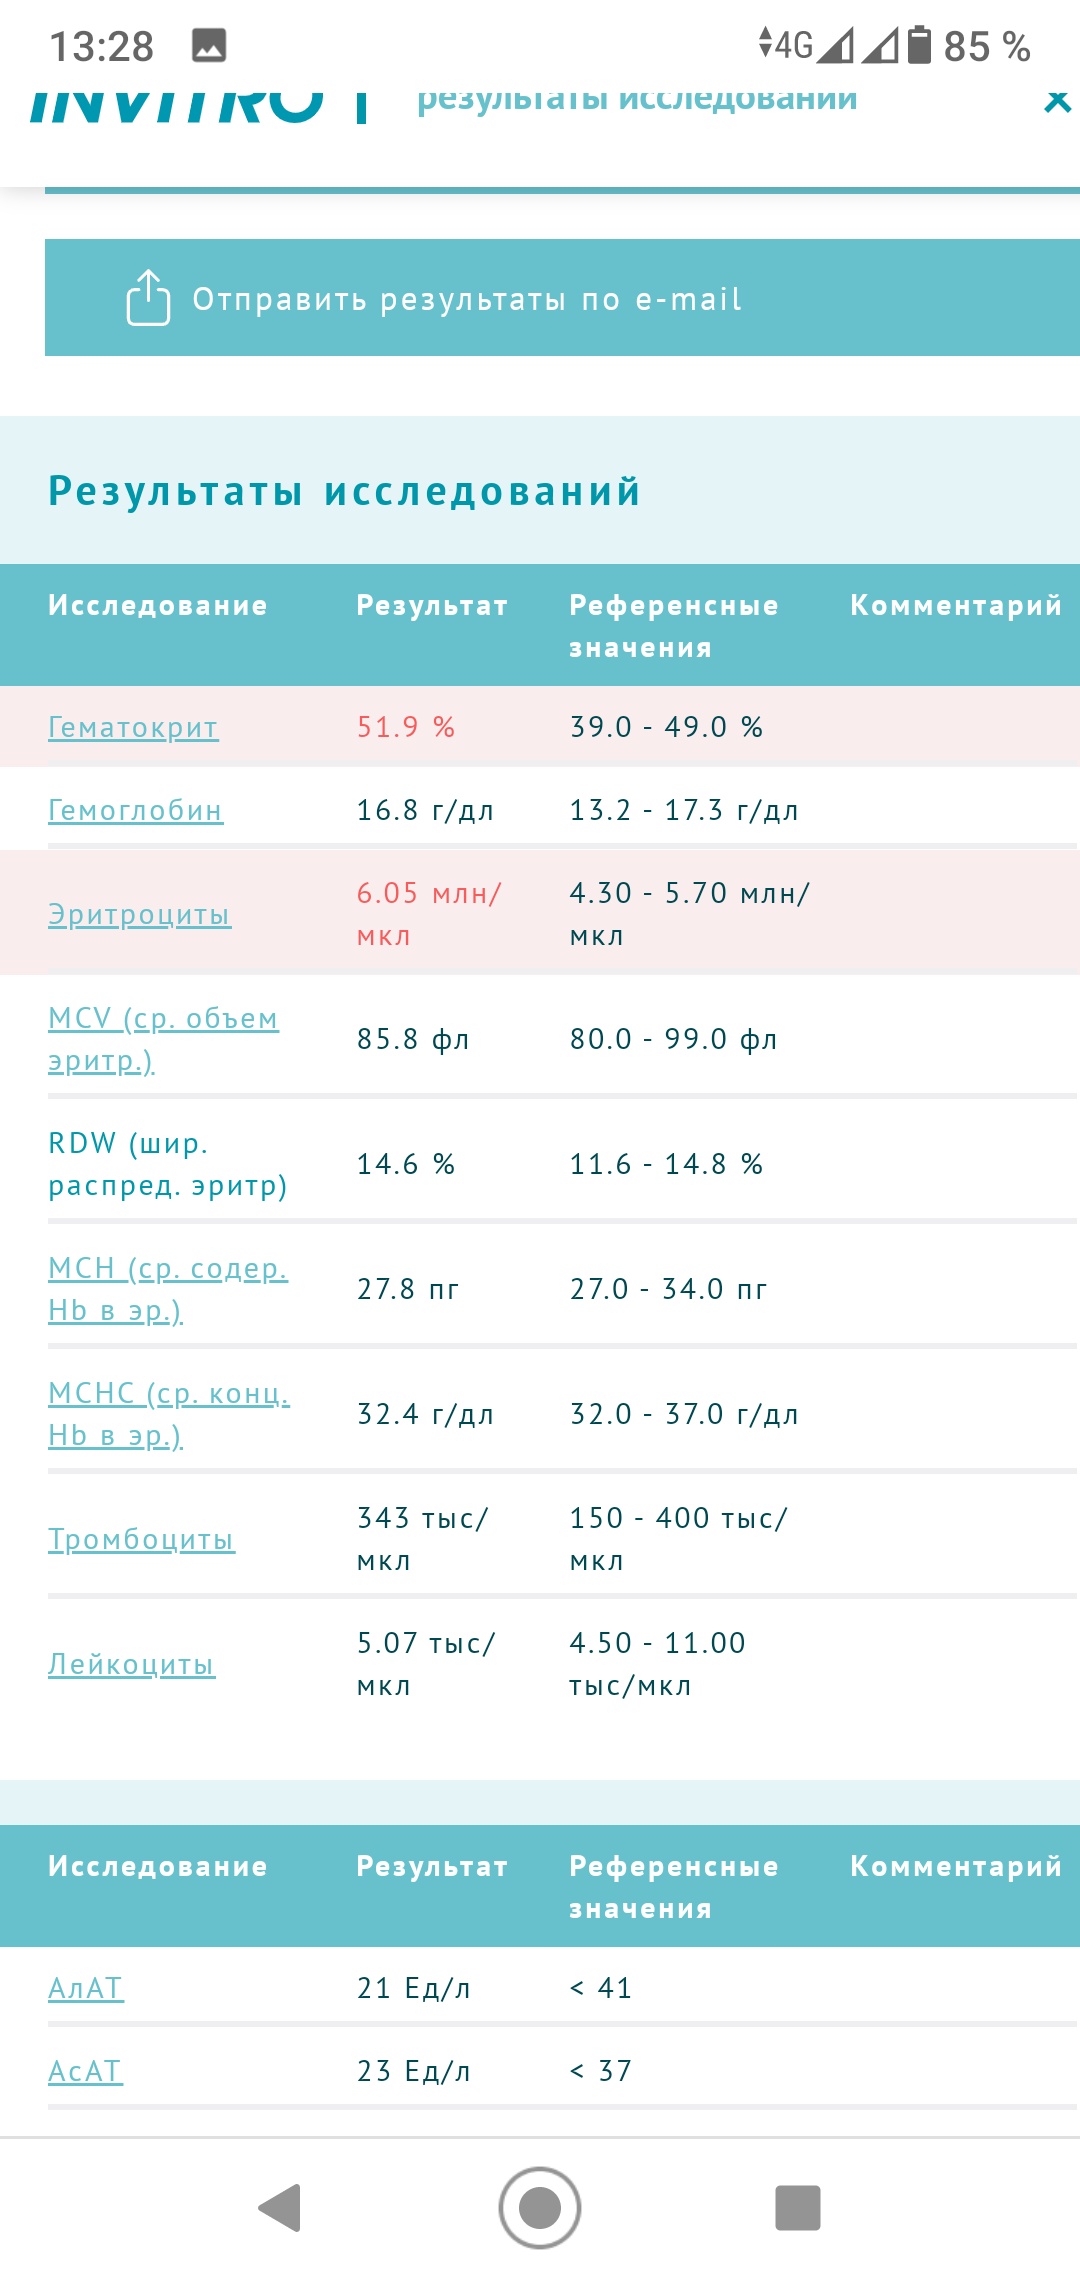This screenshot has height=2280, width=1080.
Task: Open the Гемоглобин test link
Action: click(x=136, y=810)
